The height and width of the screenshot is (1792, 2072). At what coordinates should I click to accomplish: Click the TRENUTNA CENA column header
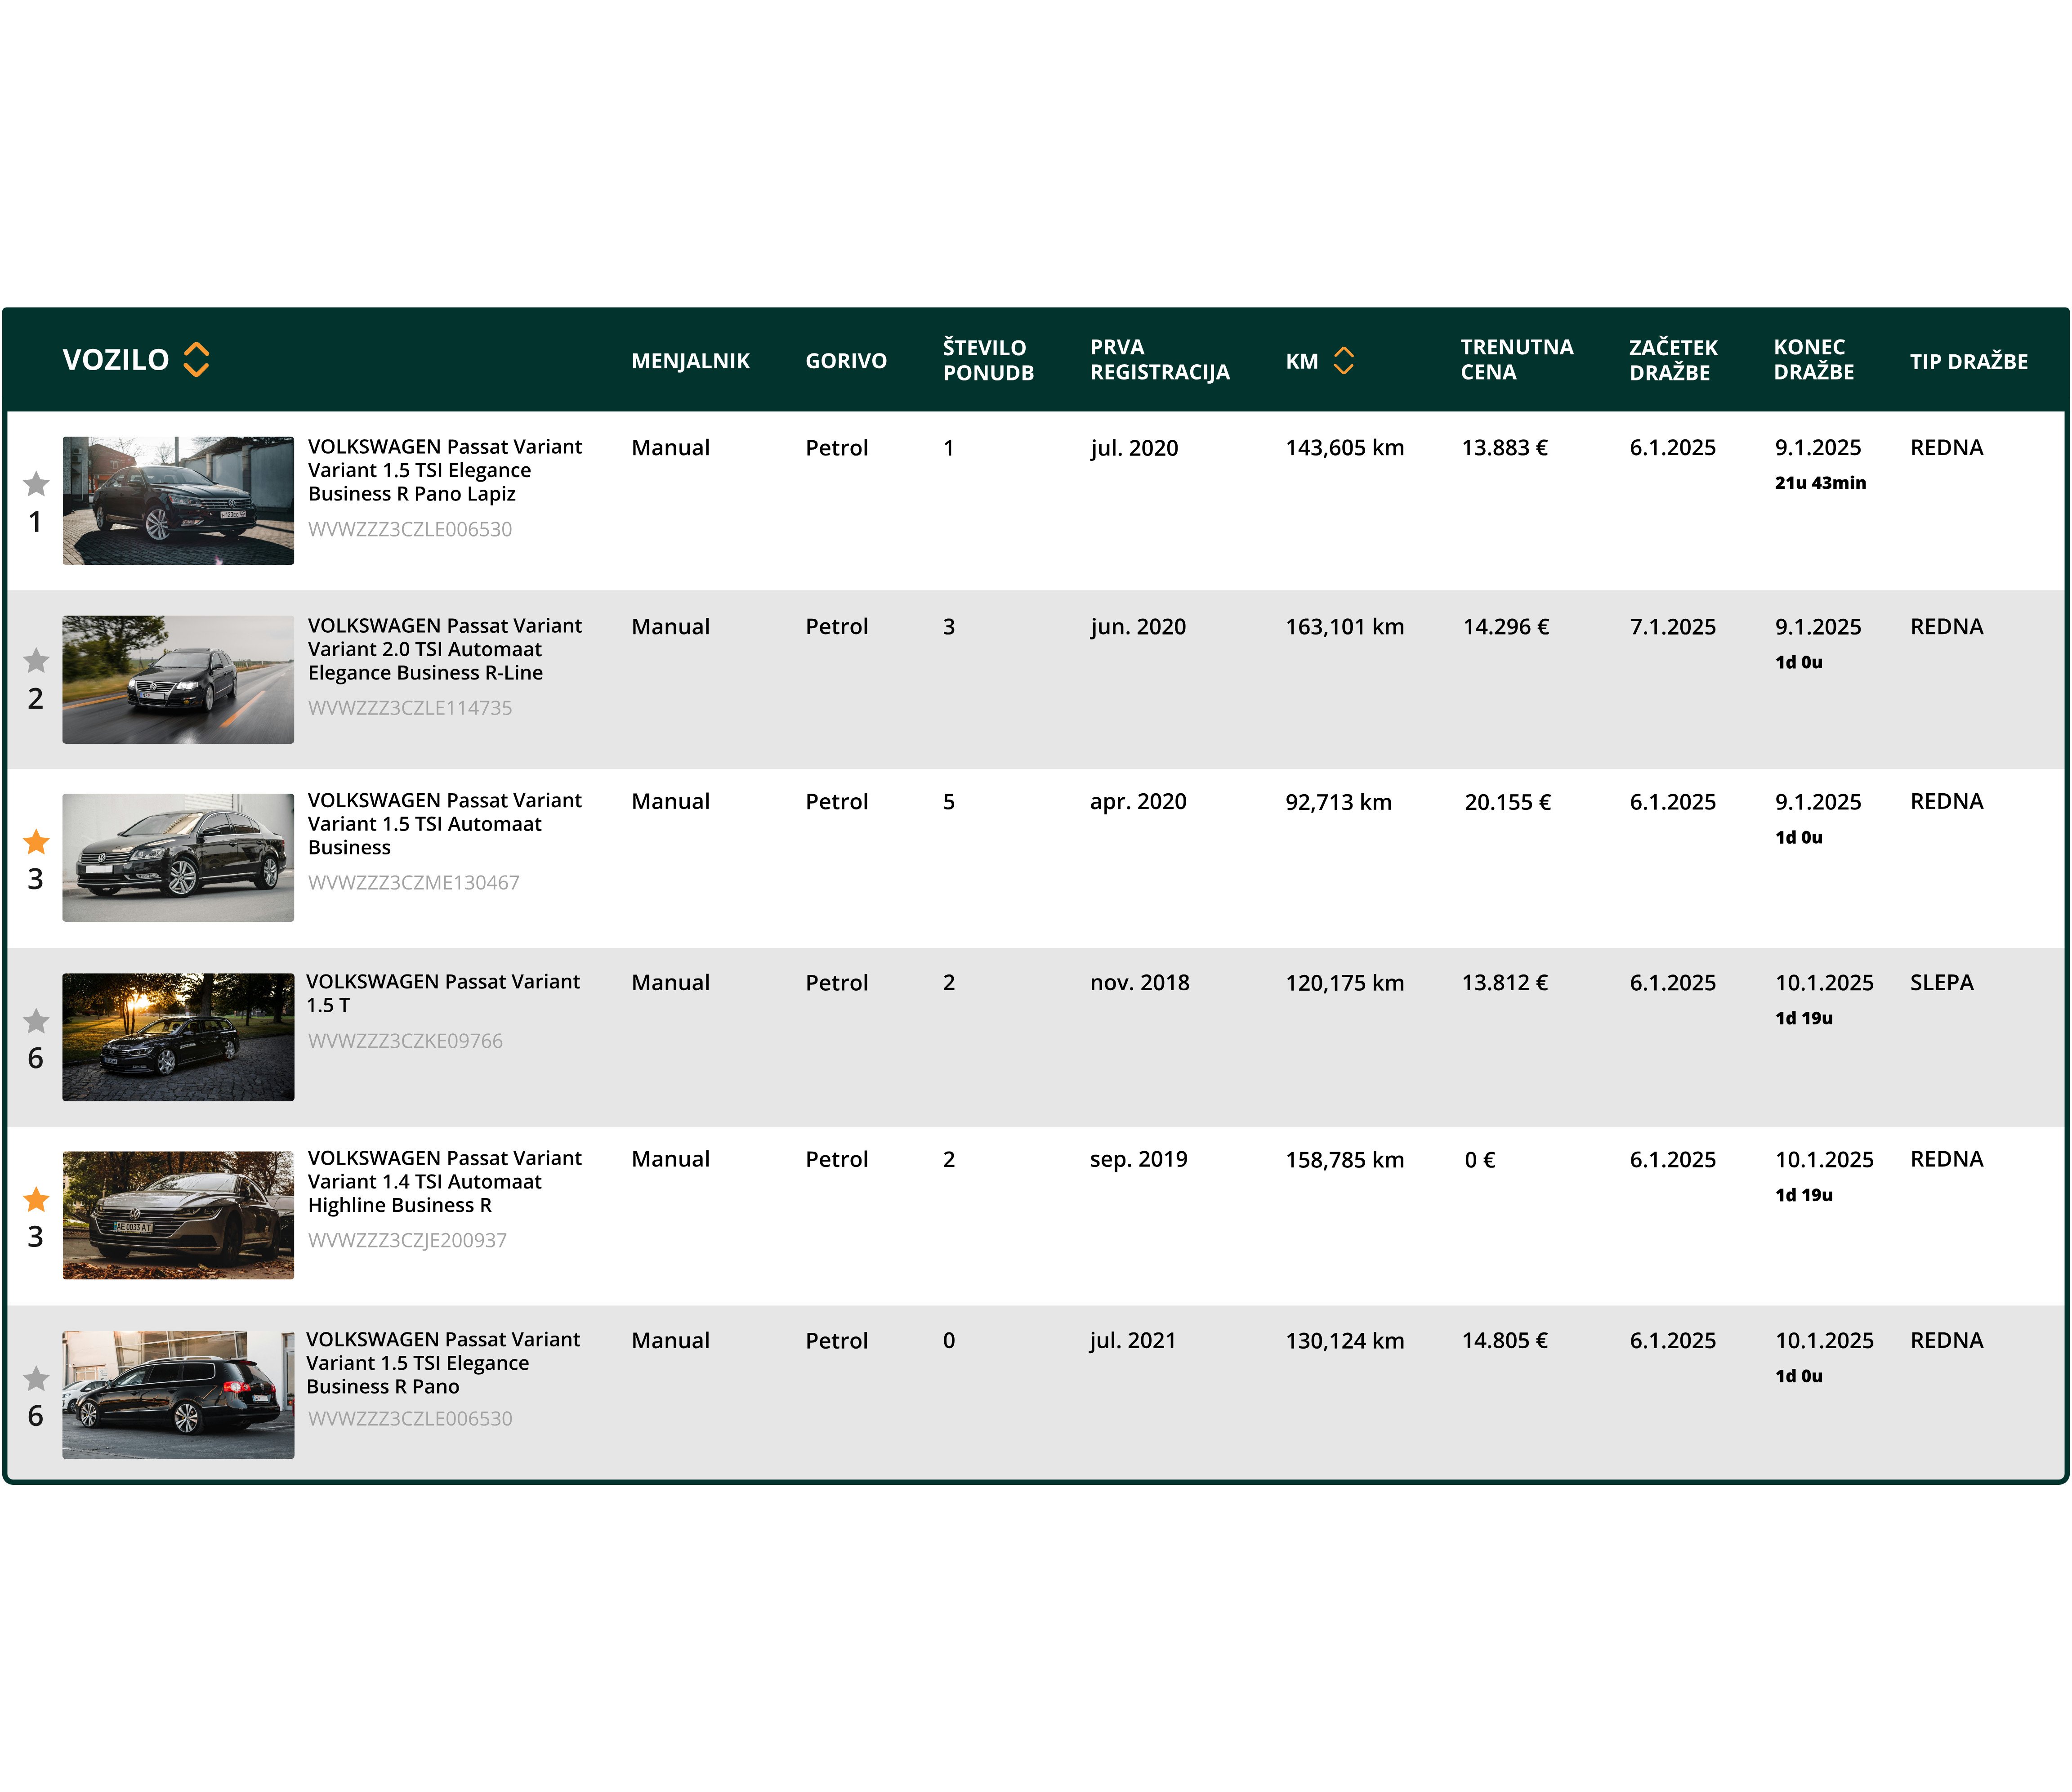click(1517, 360)
